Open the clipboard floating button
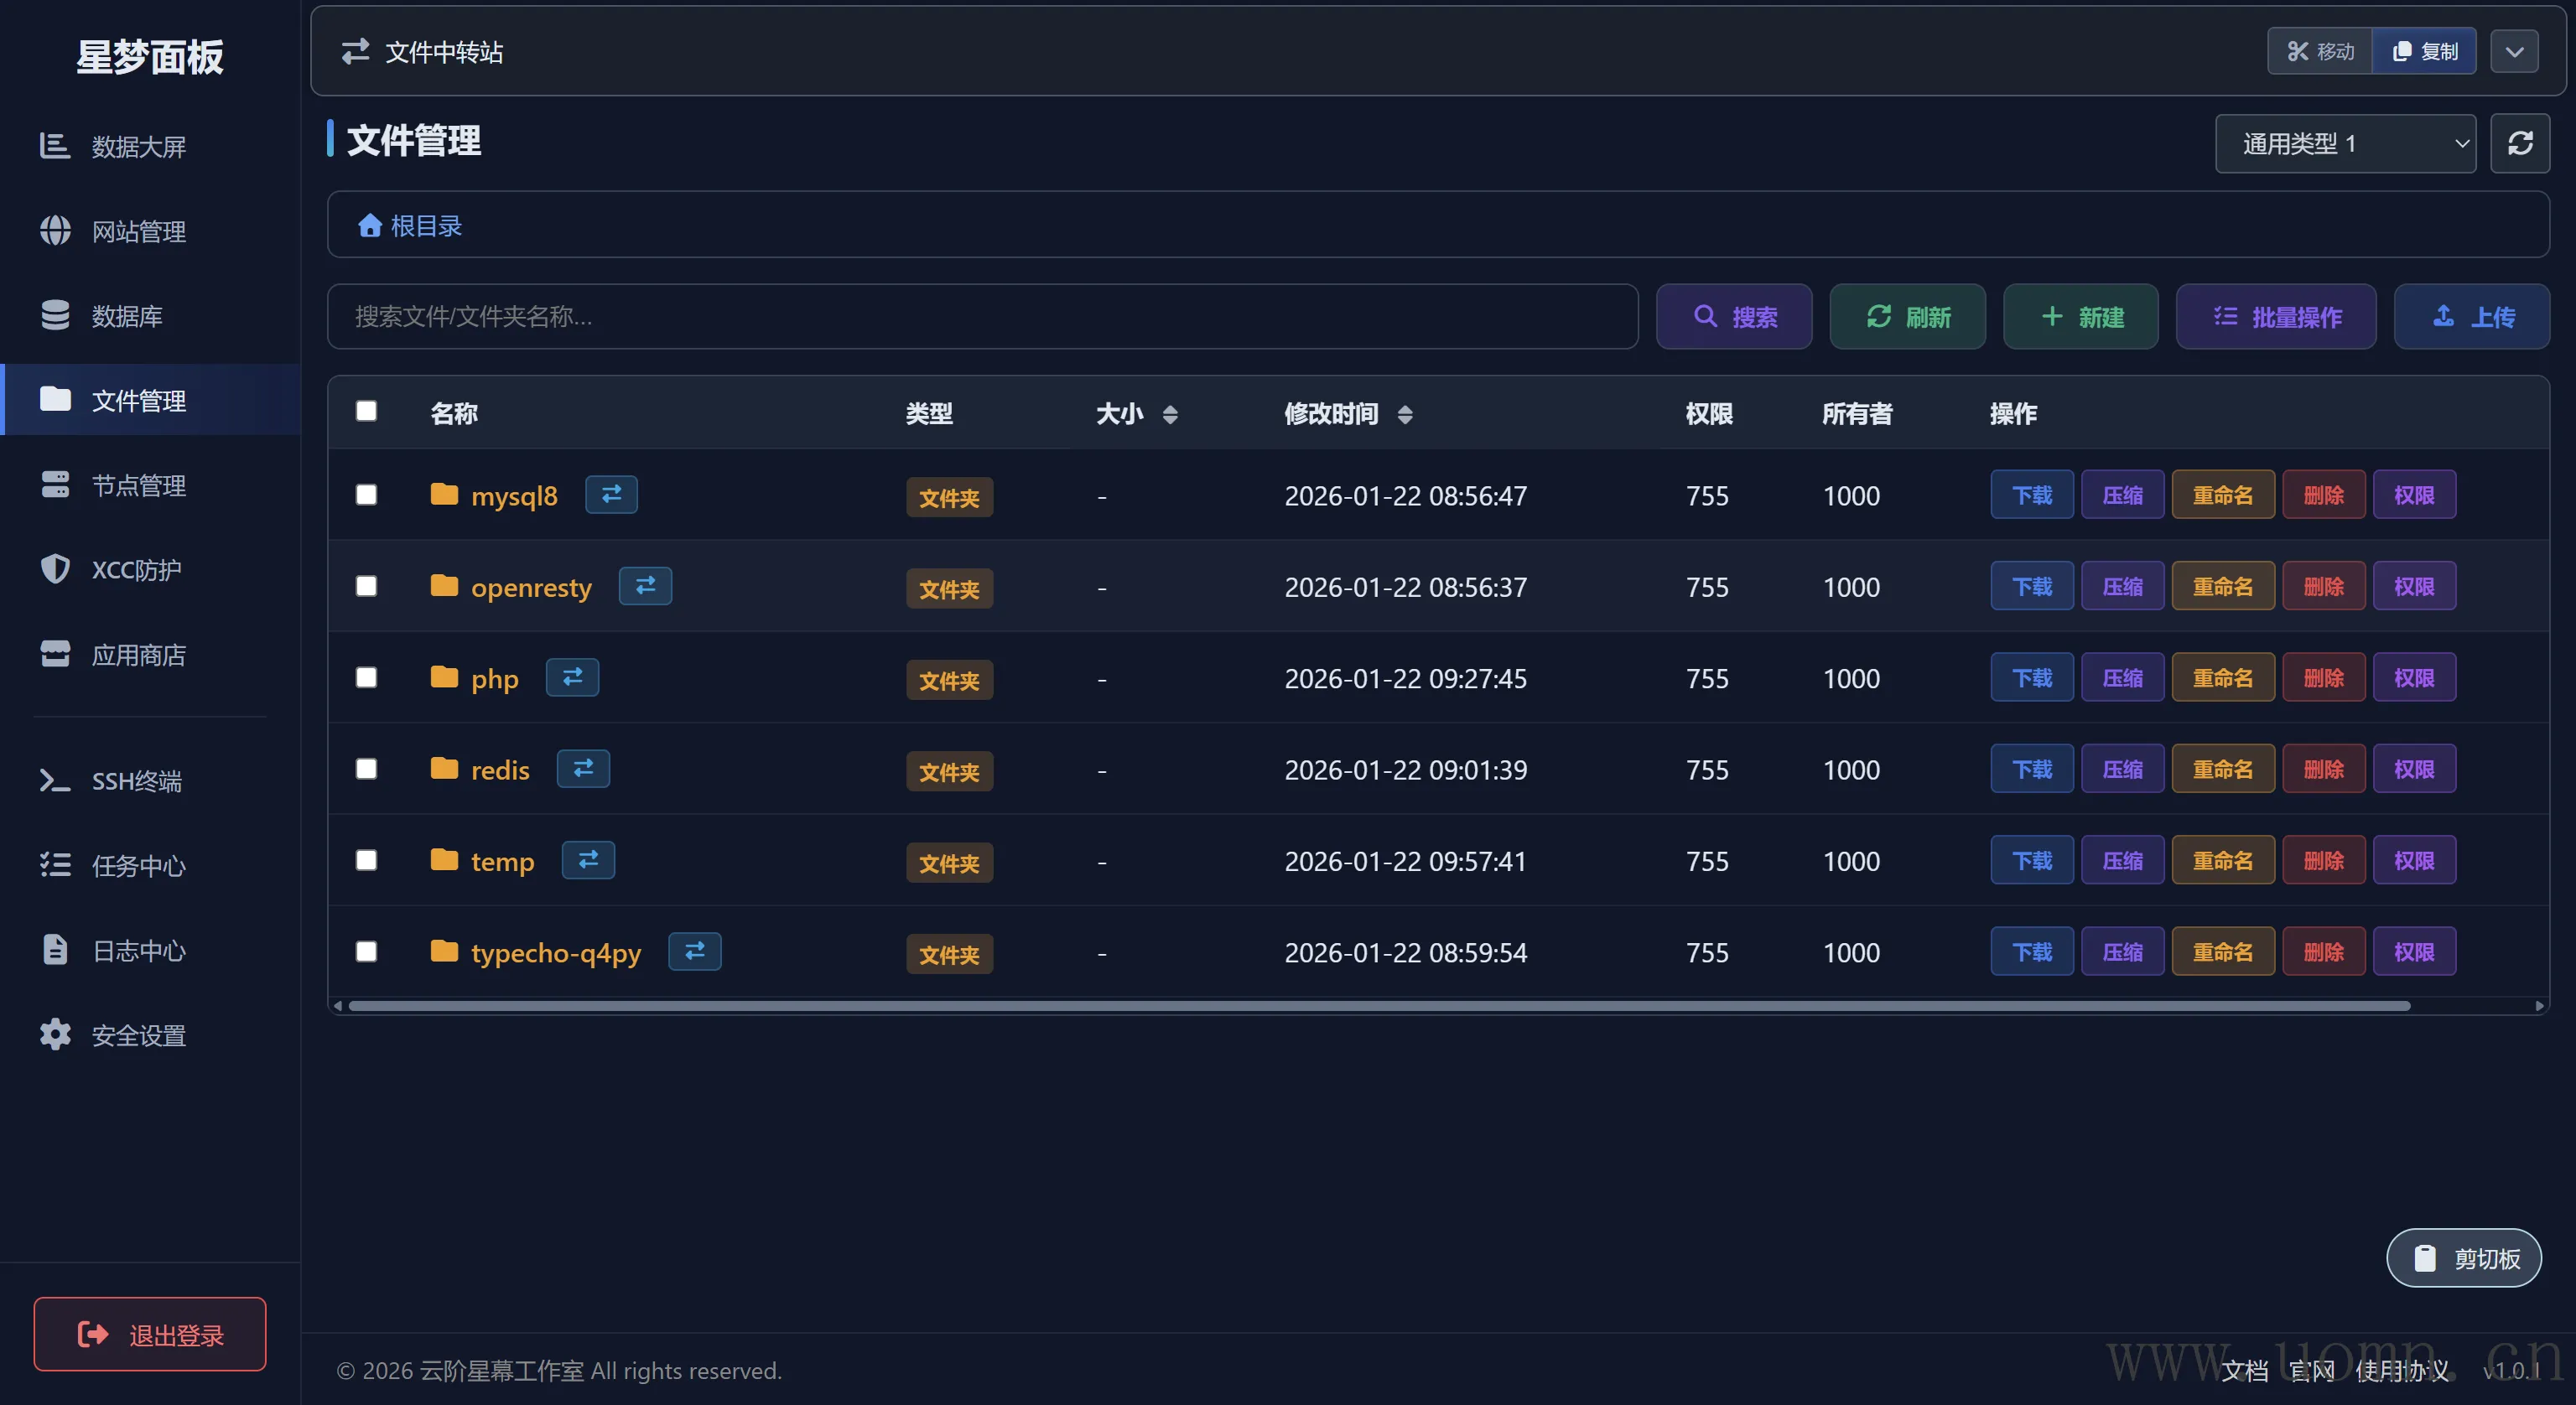 (x=2464, y=1258)
